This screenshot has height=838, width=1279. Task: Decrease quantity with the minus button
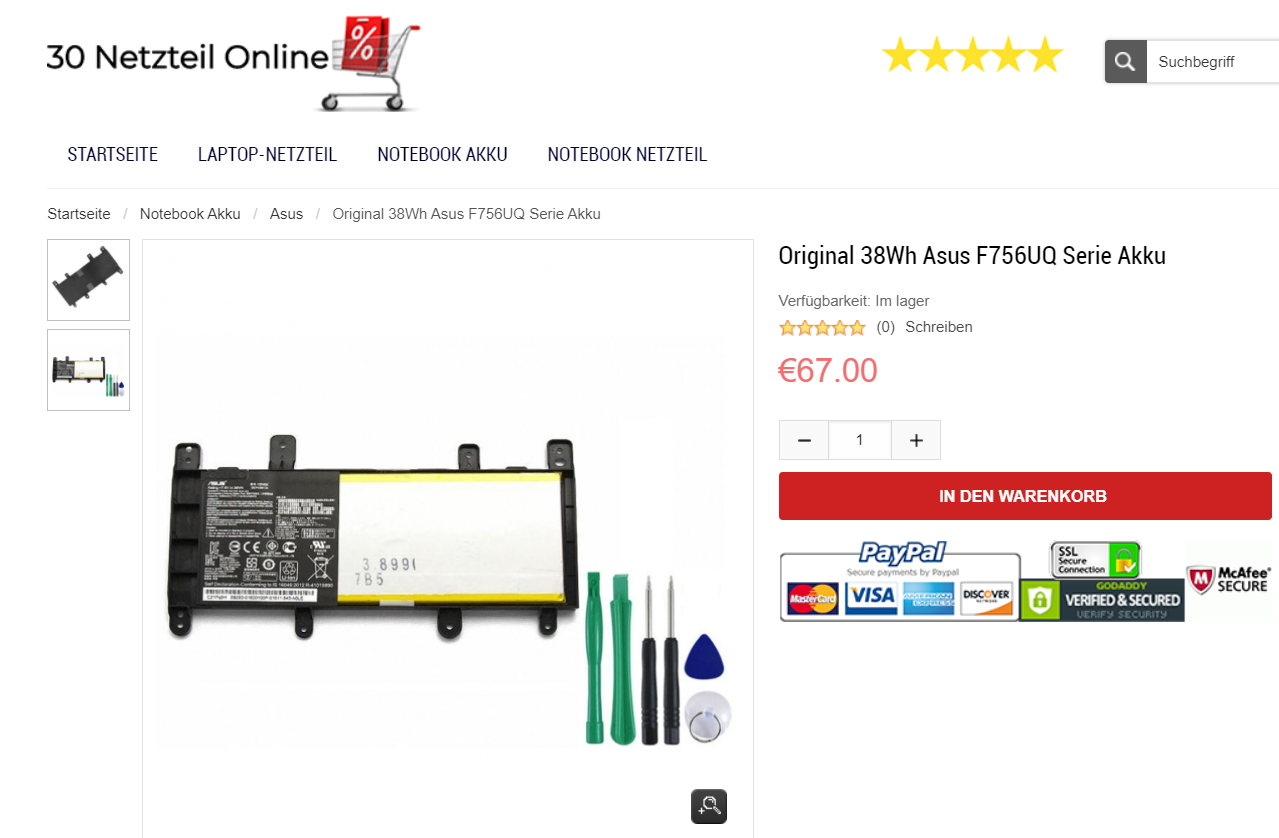(x=804, y=440)
